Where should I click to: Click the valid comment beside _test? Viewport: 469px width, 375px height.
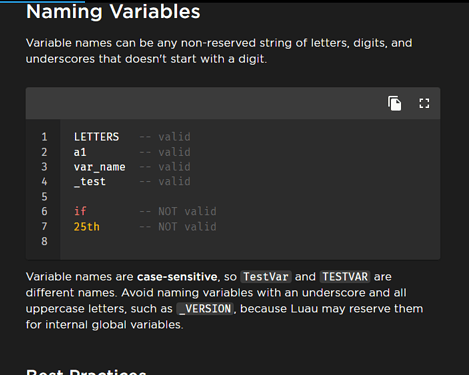[x=165, y=182]
